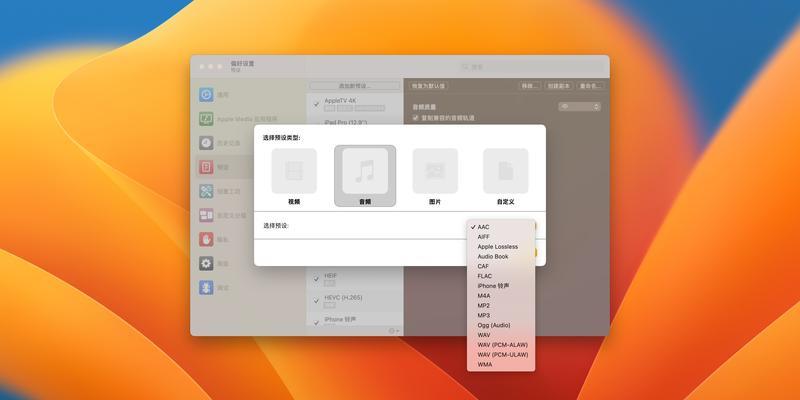Screen dimensions: 800x400
Task: Click the 移除... button
Action: click(x=530, y=86)
